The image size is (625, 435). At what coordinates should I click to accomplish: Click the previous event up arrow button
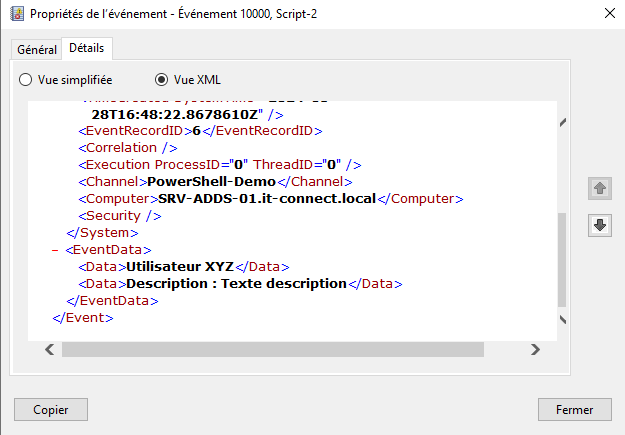[600, 188]
